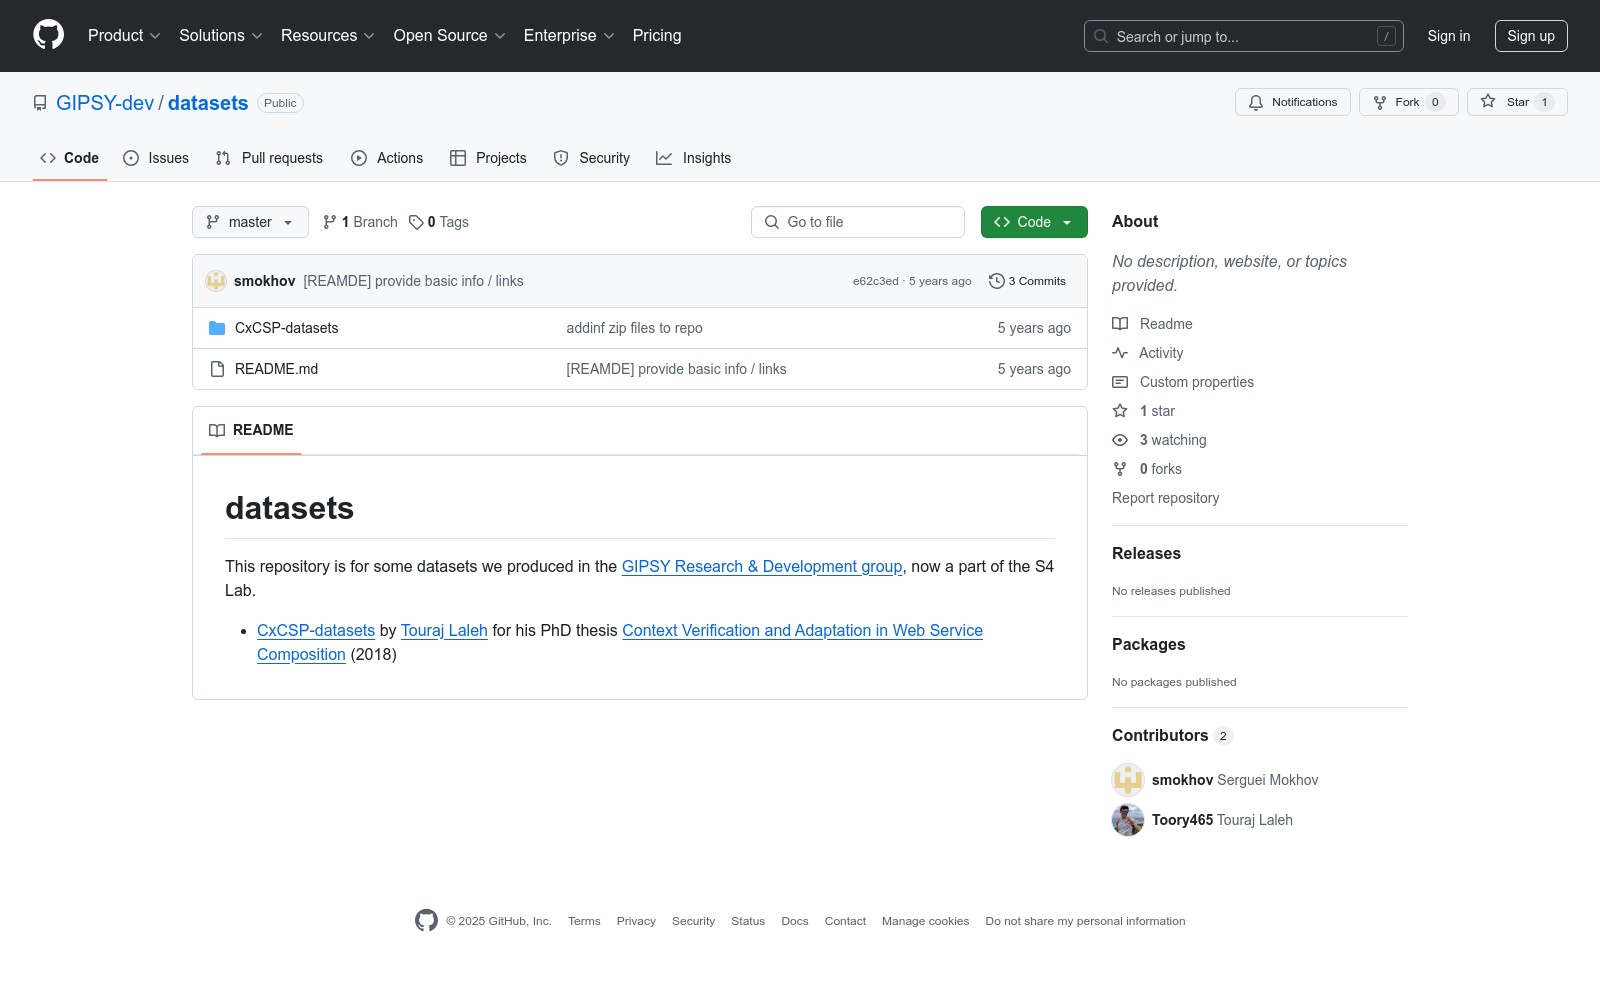Click the book icon beside README heading
Image resolution: width=1600 pixels, height=1000 pixels.
tap(217, 430)
